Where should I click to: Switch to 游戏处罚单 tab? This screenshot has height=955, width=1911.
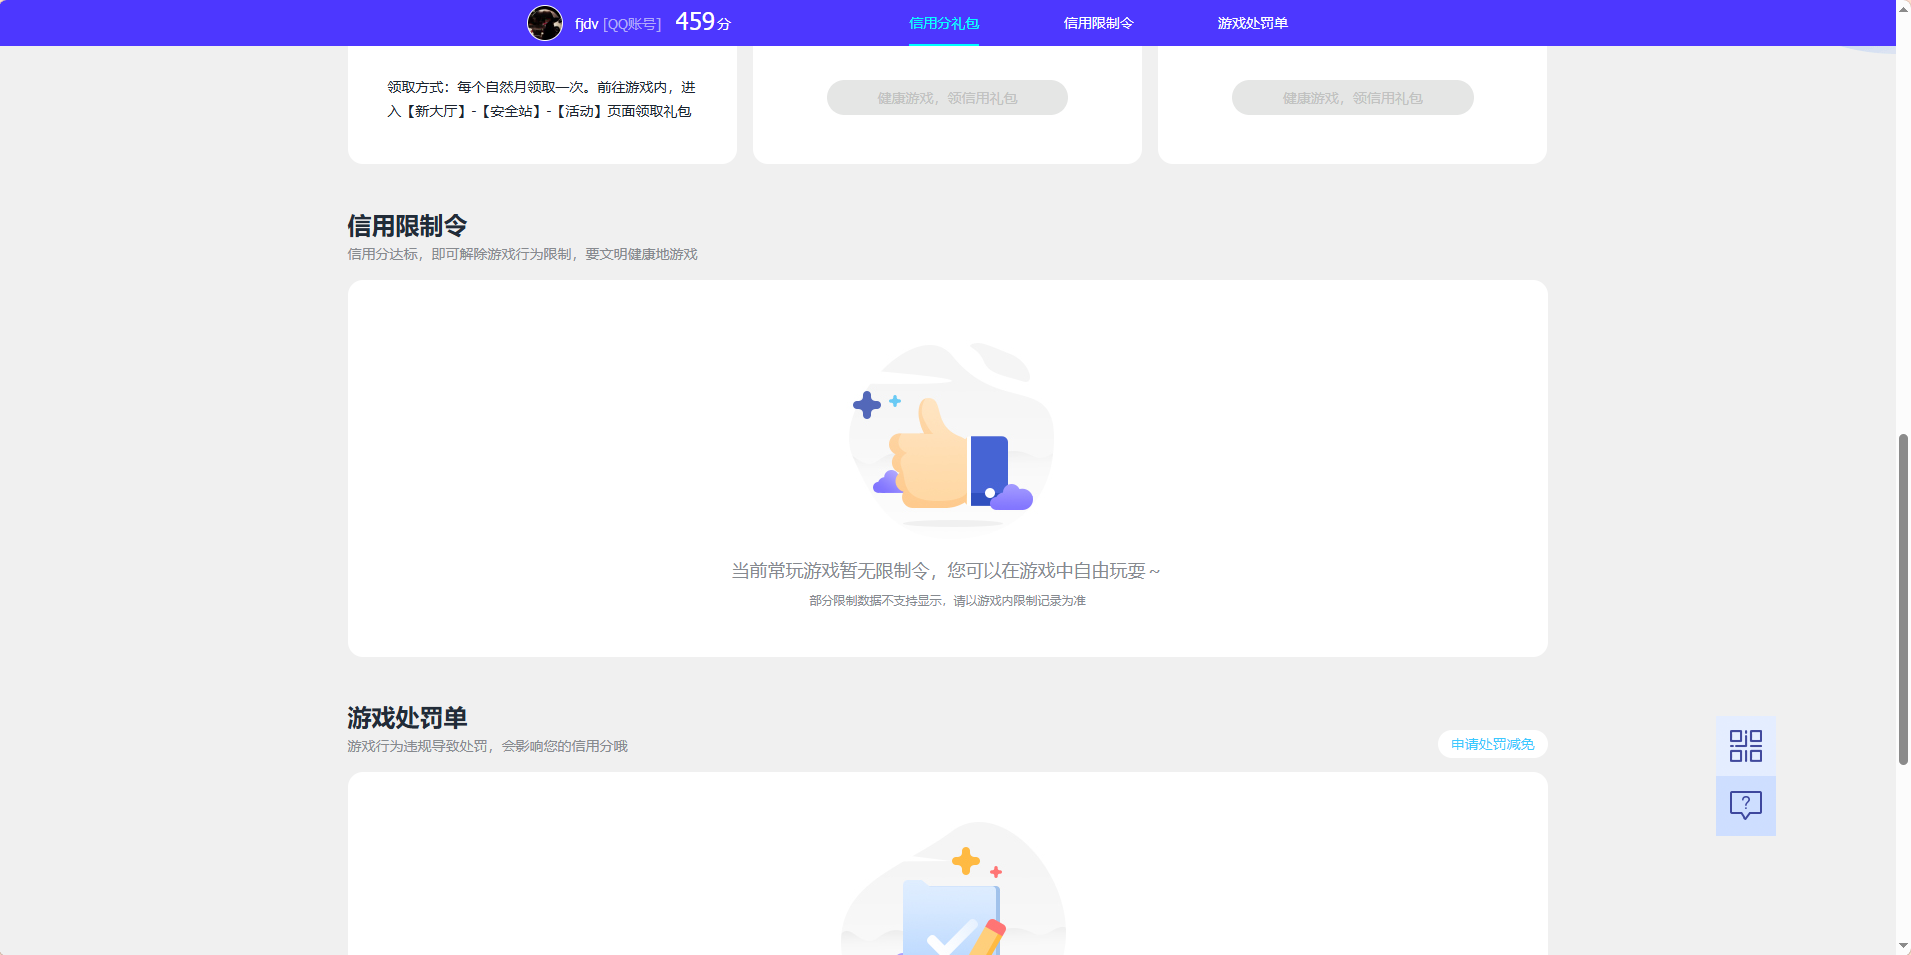click(1252, 23)
